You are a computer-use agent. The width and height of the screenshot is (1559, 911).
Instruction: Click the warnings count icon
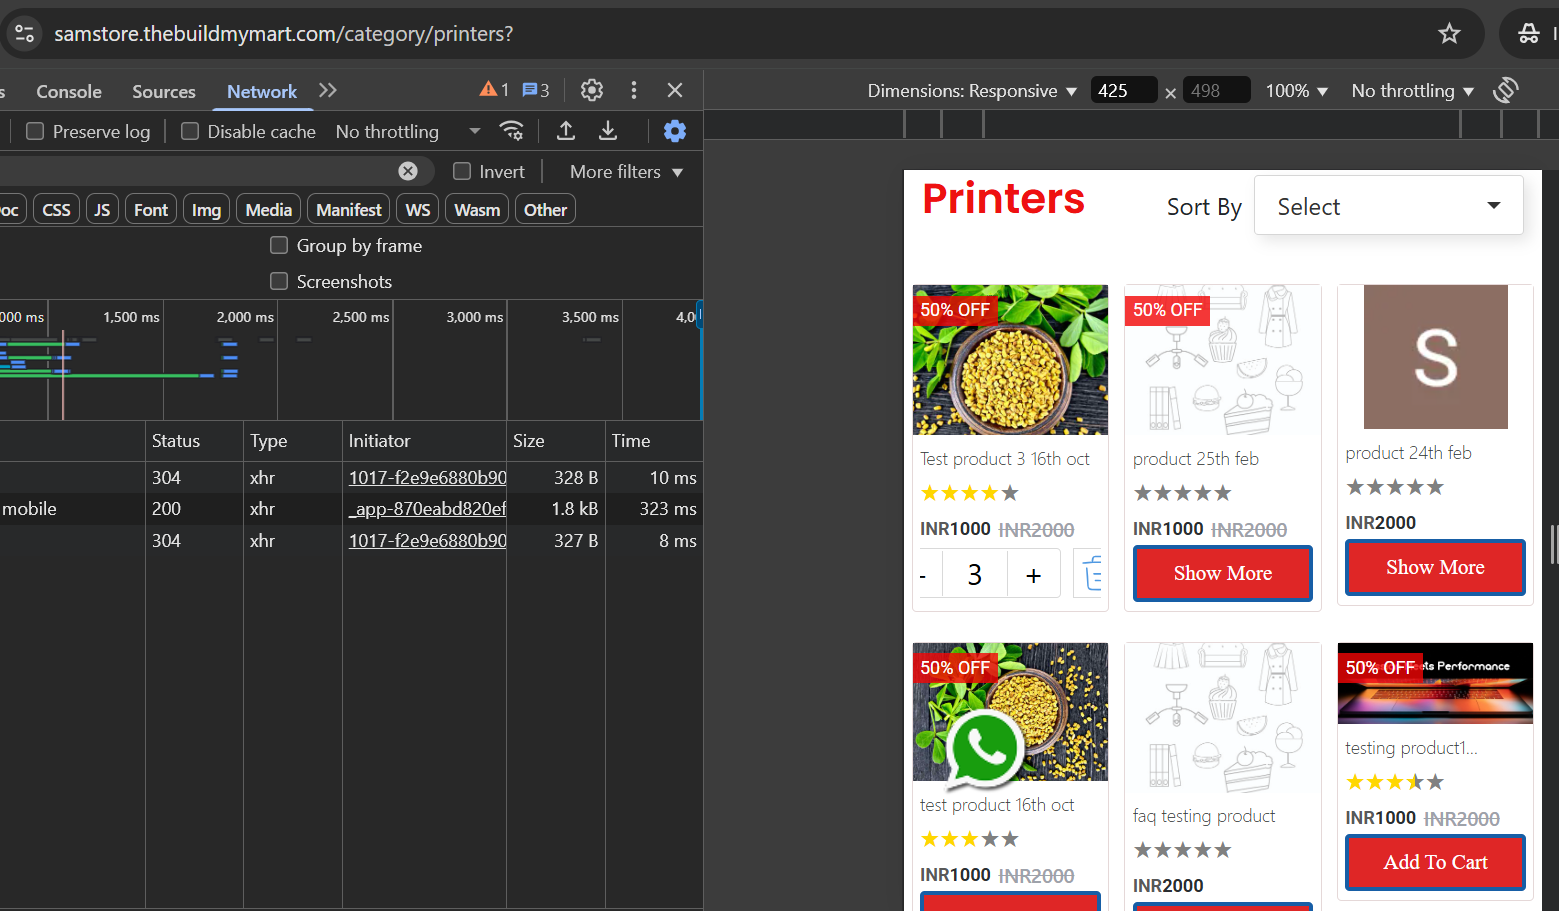[x=495, y=90]
